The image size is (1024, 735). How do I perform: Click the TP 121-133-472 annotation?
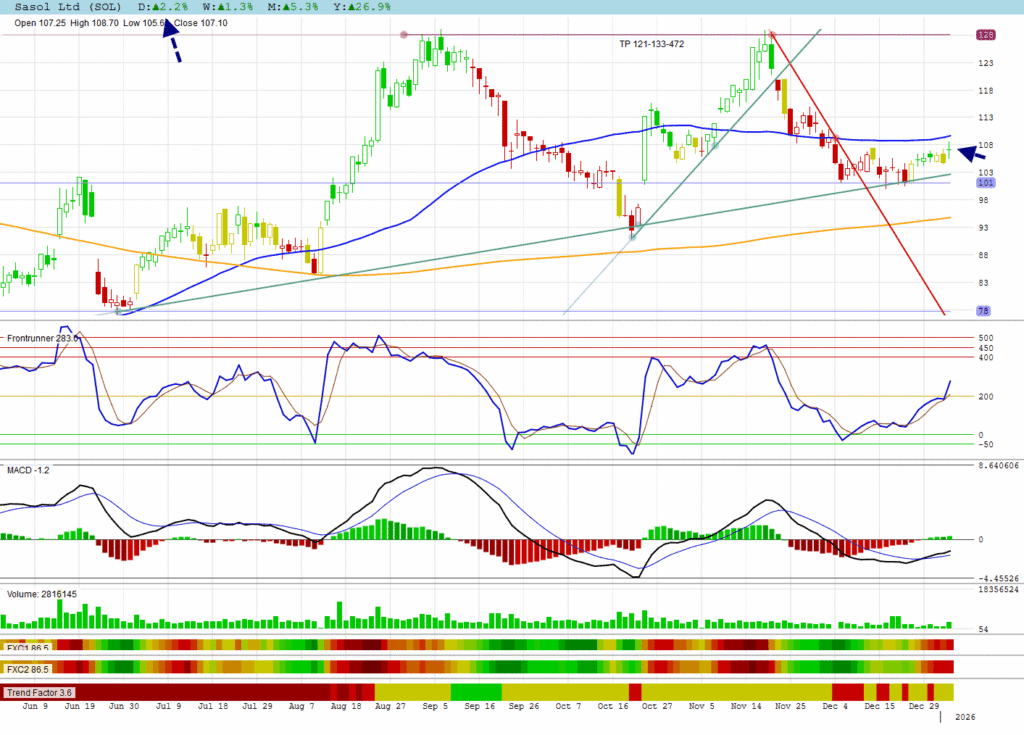[x=651, y=44]
